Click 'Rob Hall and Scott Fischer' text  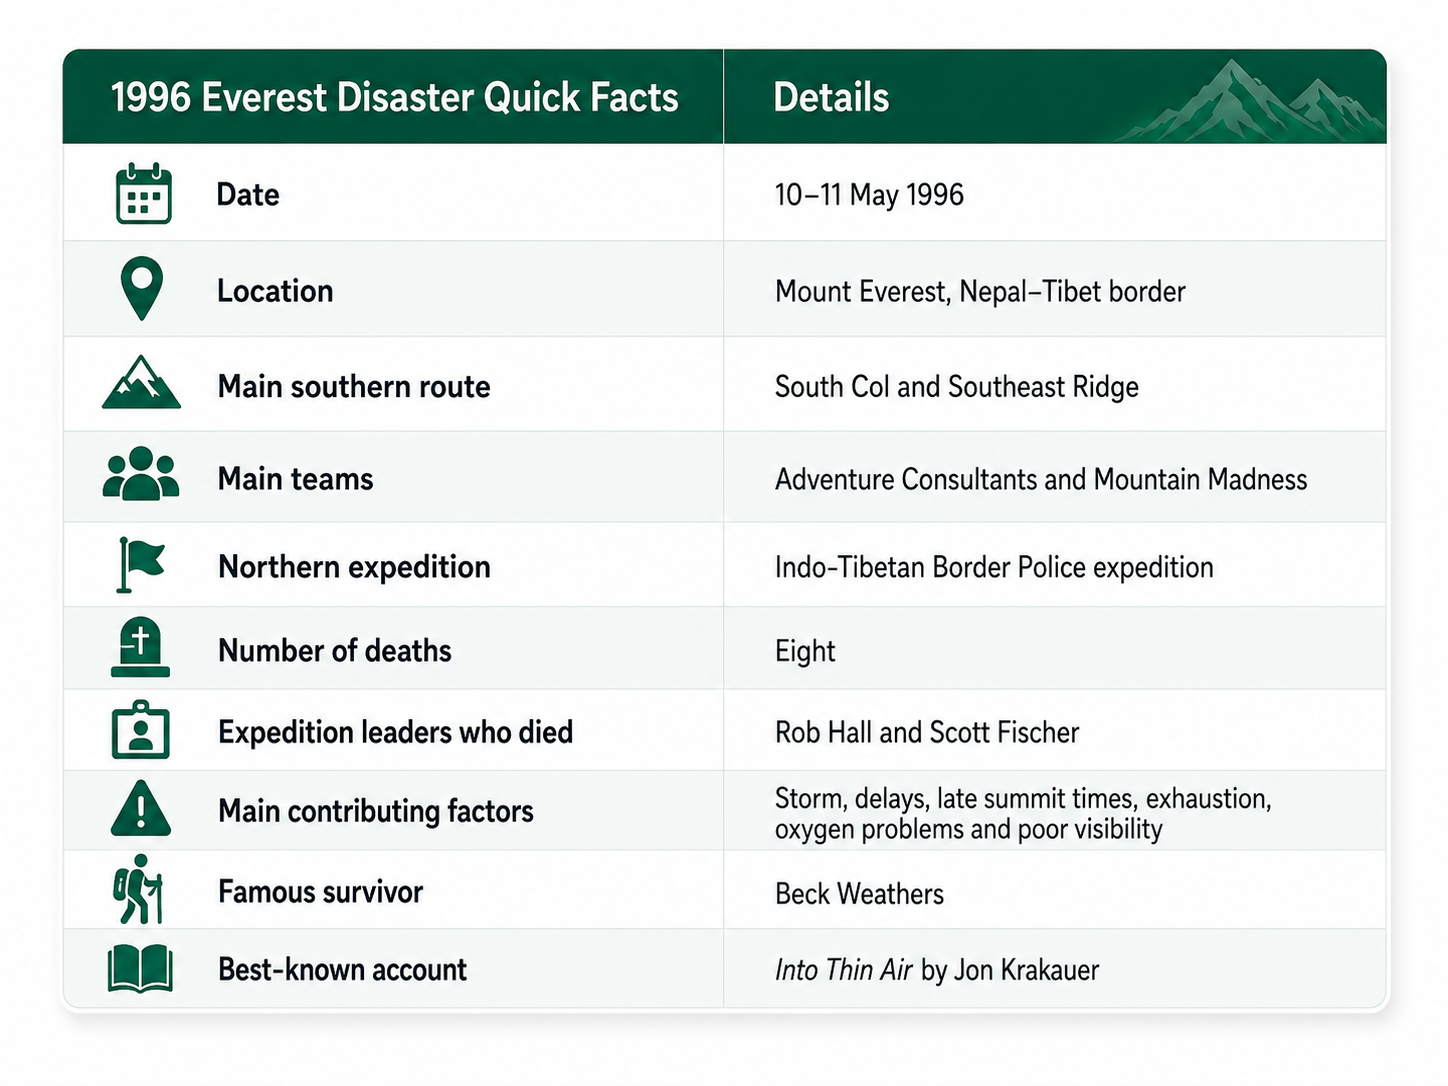pos(927,733)
